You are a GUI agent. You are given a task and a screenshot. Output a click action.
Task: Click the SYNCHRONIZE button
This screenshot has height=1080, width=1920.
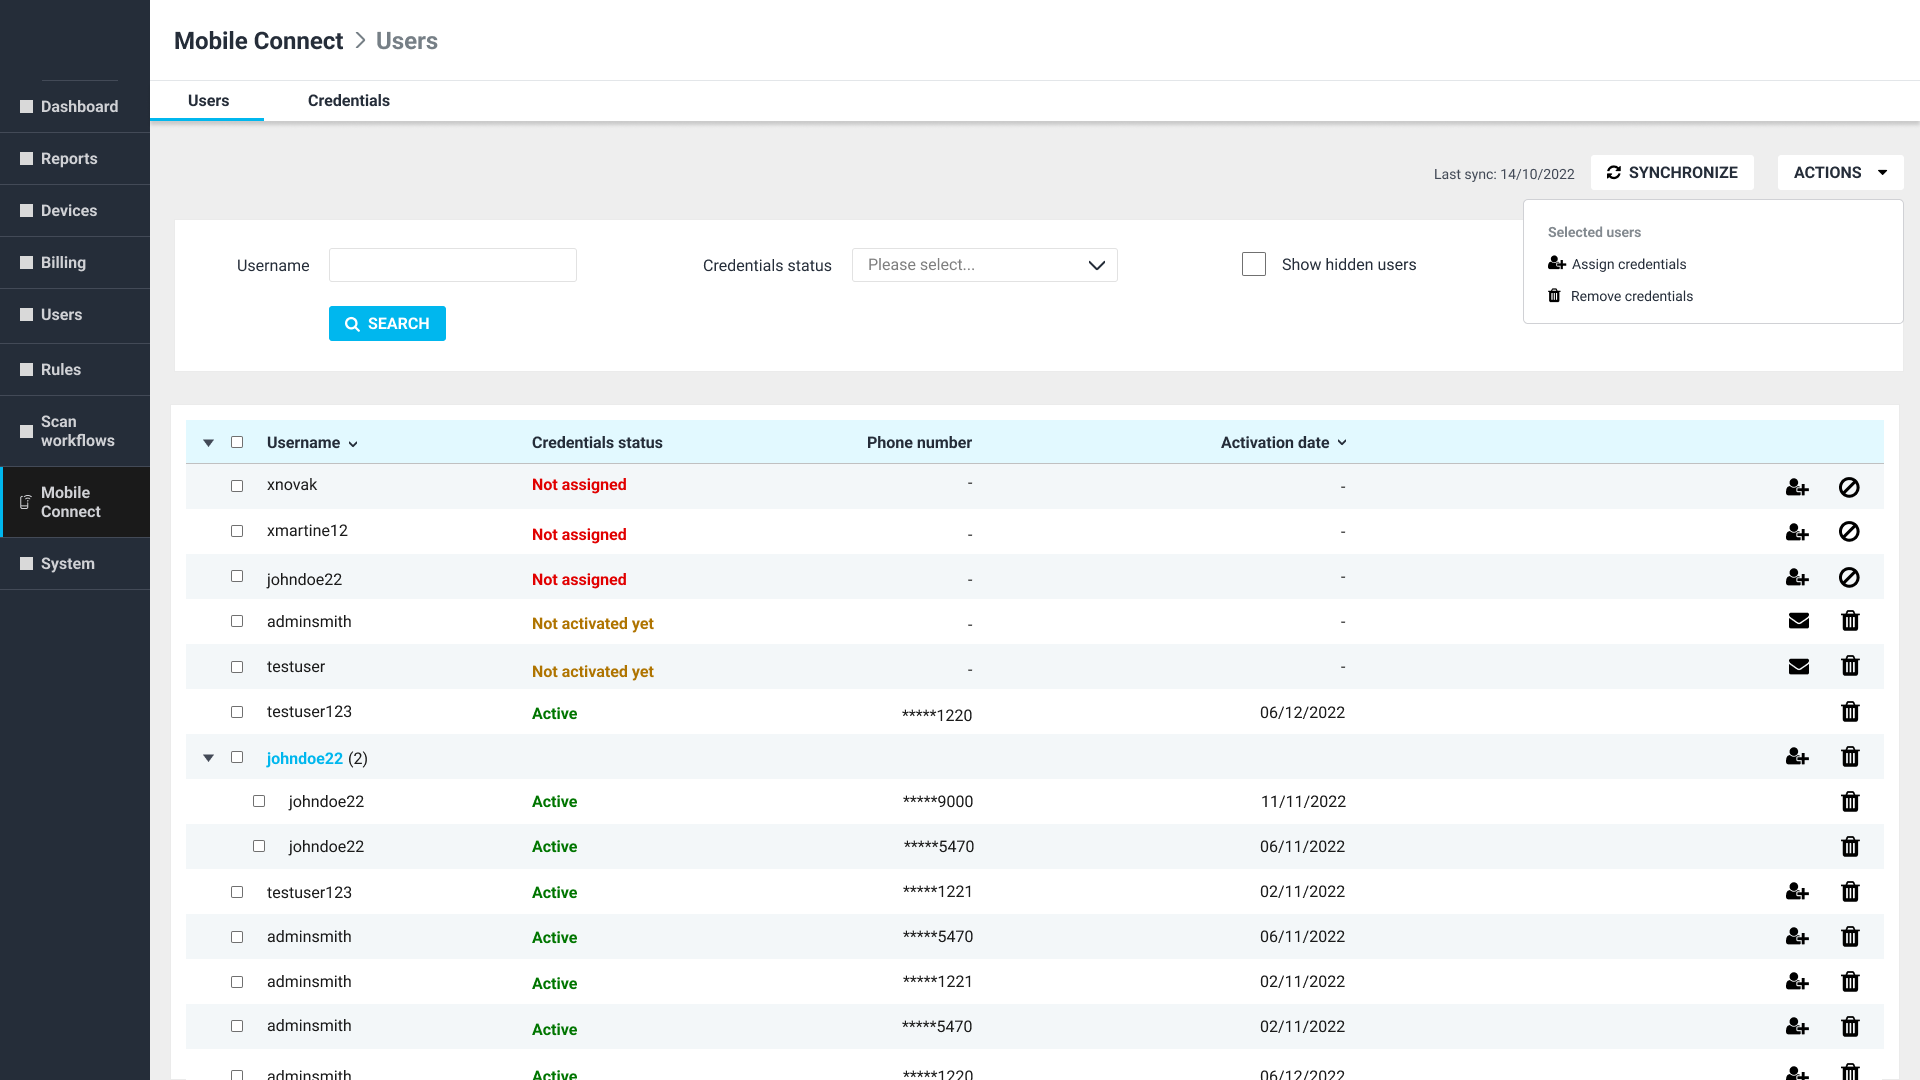(1672, 172)
